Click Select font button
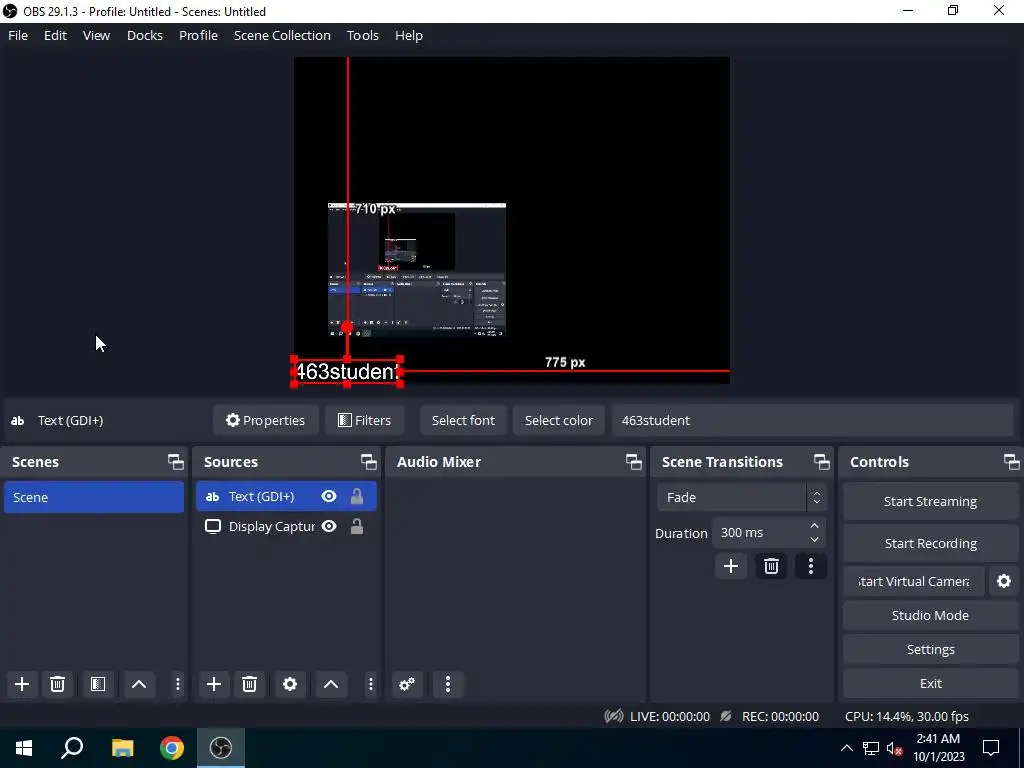 tap(463, 420)
